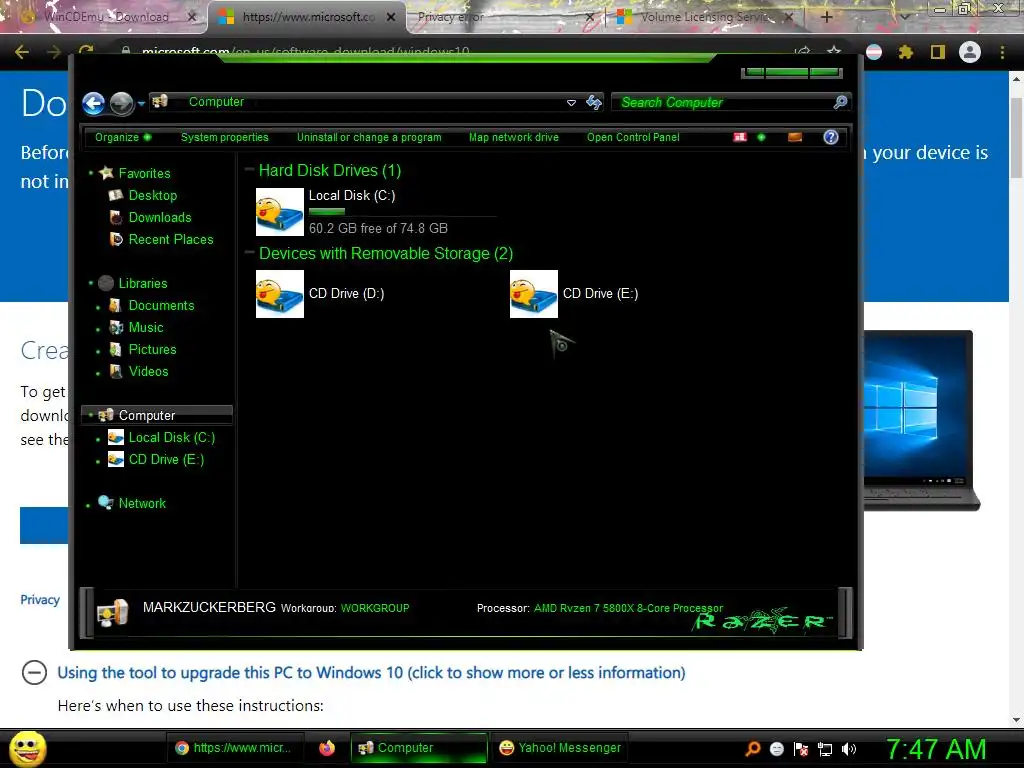The height and width of the screenshot is (768, 1024).
Task: Click the Search Computer field
Action: pos(730,103)
